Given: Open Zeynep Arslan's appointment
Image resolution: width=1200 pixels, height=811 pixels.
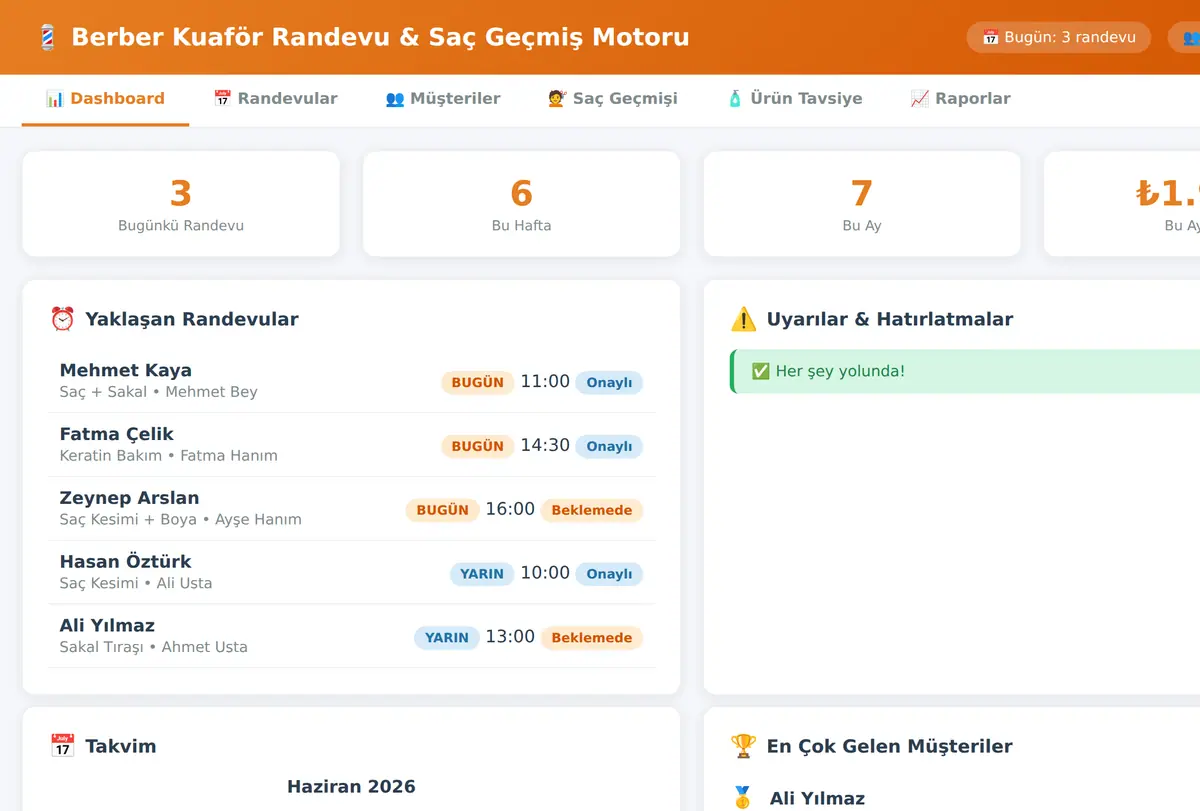Looking at the screenshot, I should (352, 509).
